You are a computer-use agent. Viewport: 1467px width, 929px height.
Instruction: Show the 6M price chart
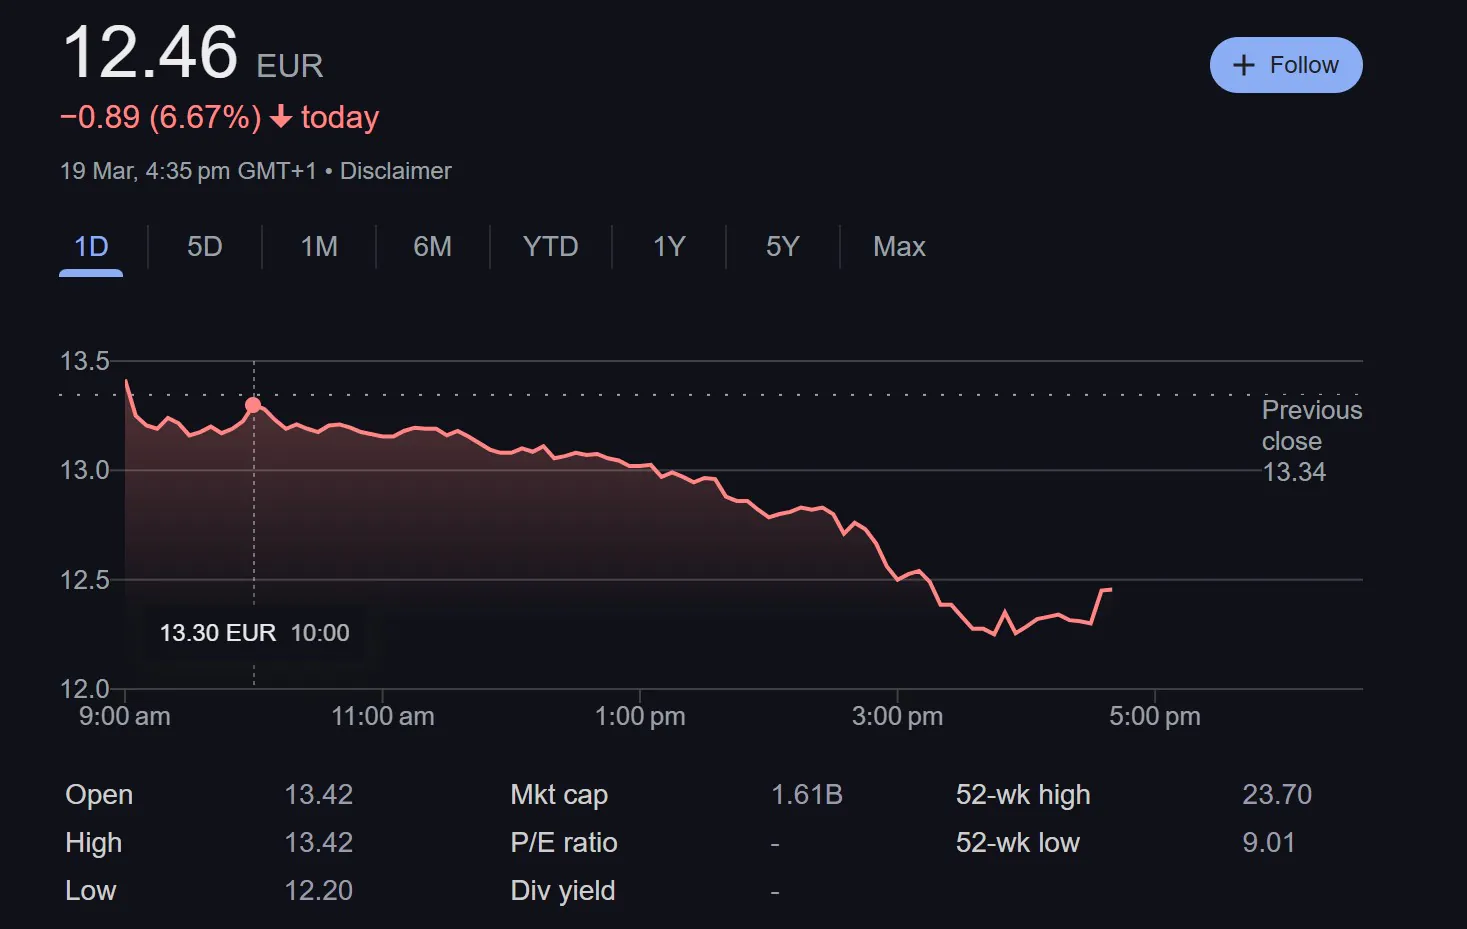point(432,247)
